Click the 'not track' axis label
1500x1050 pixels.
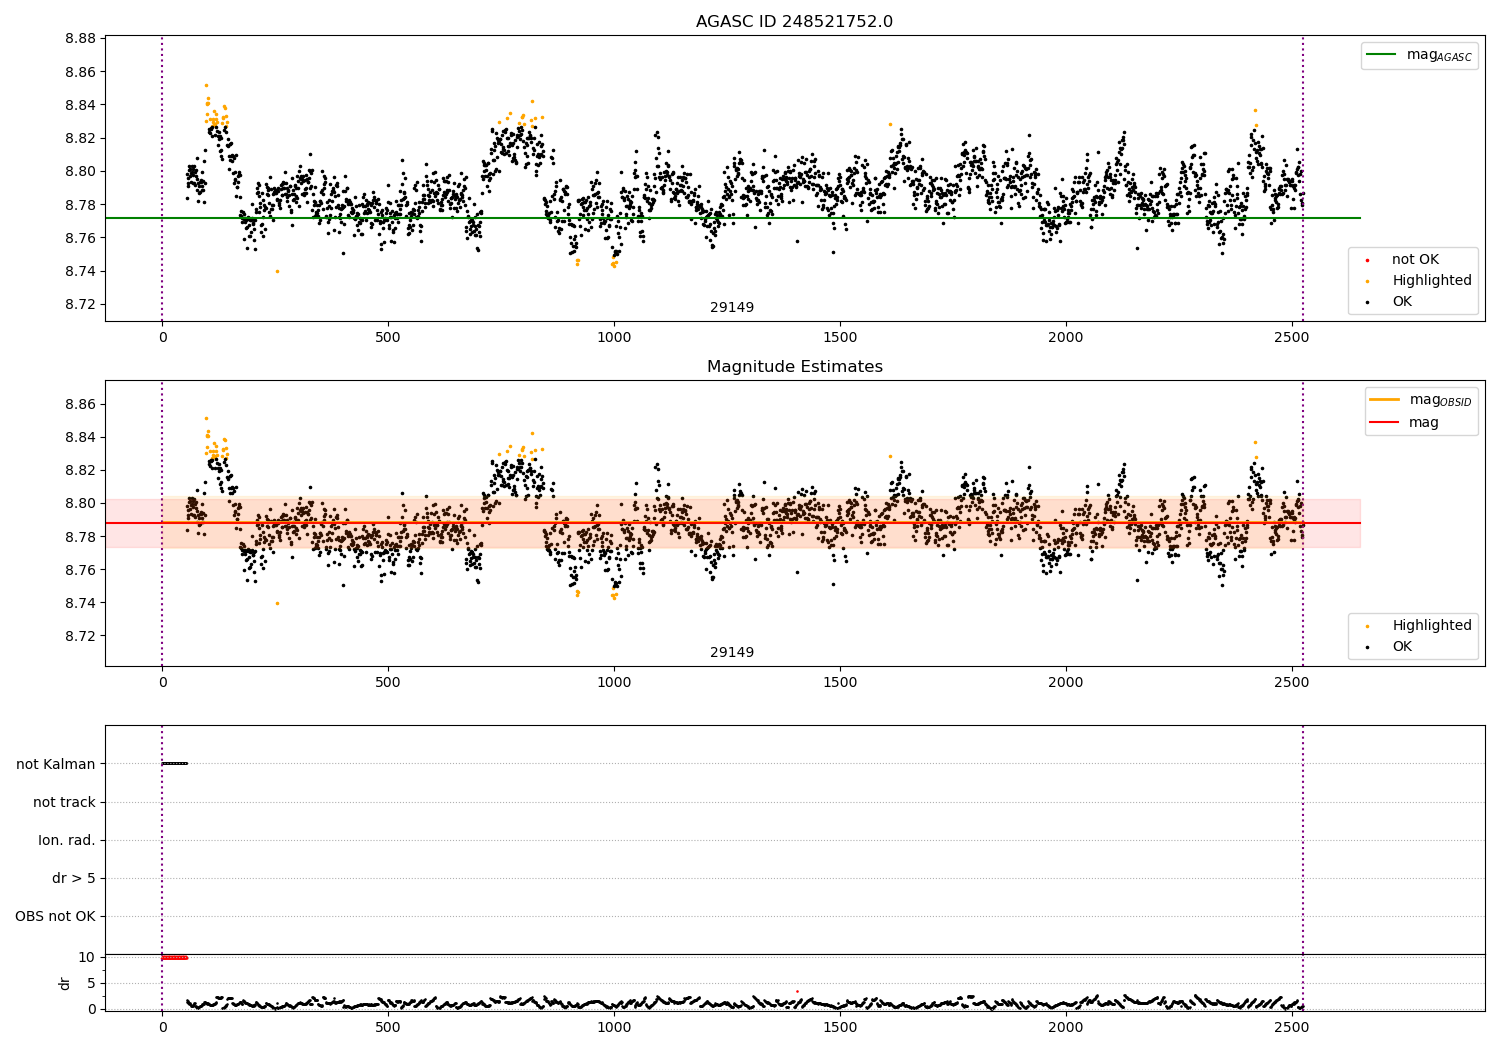[x=64, y=802]
